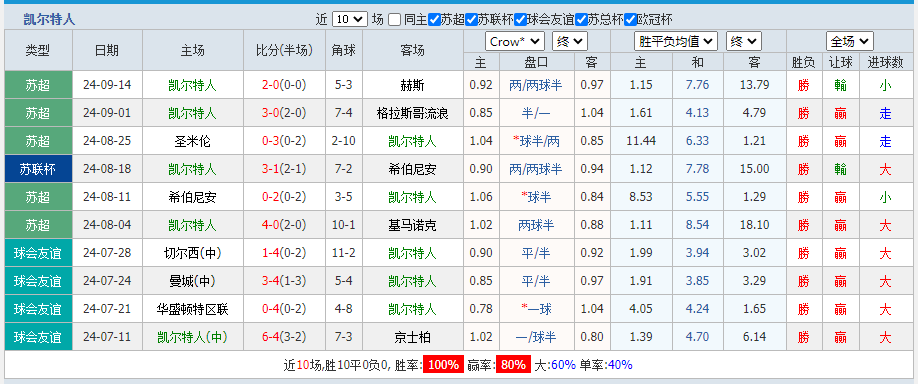This screenshot has width=918, height=384.
Task: Uncheck the 苏总杯 filter checkbox
Action: 581,19
